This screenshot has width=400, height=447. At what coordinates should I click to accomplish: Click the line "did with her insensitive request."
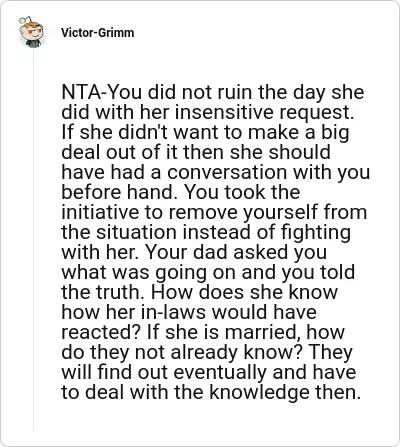208,113
